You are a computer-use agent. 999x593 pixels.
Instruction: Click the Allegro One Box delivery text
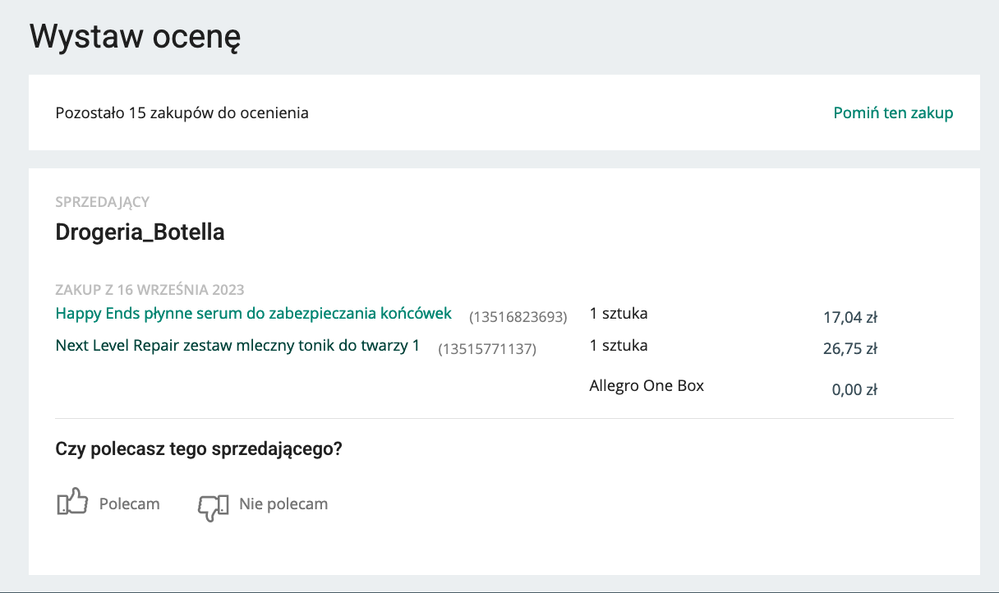click(x=647, y=385)
